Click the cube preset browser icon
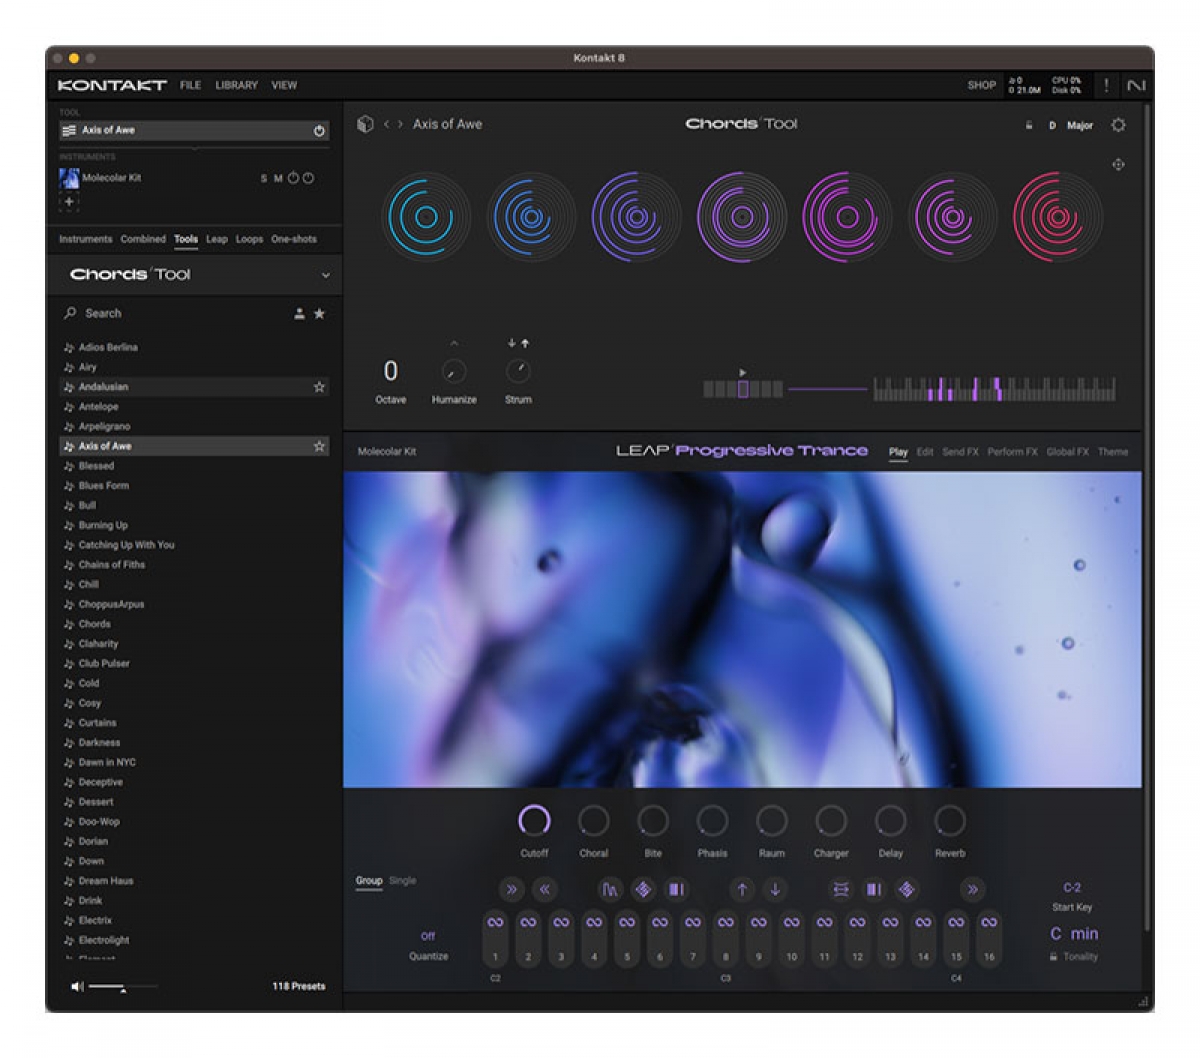 tap(365, 124)
